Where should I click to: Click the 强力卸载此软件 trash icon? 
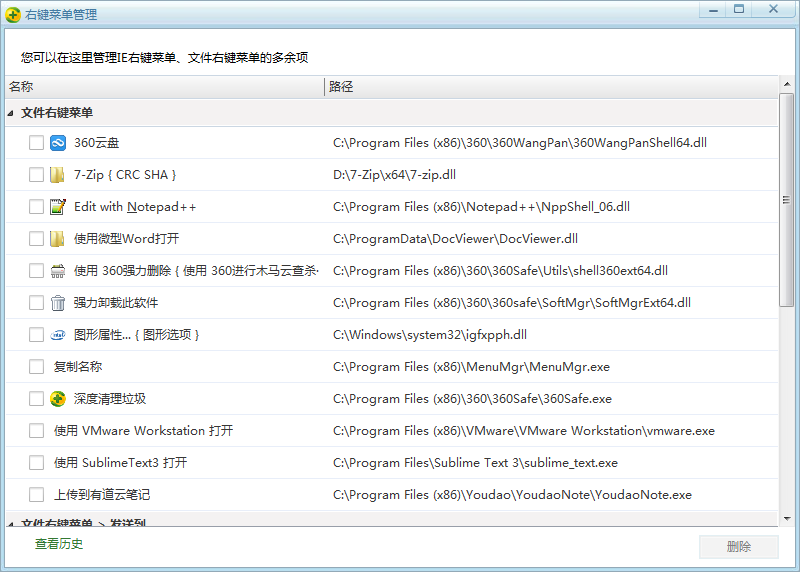58,303
